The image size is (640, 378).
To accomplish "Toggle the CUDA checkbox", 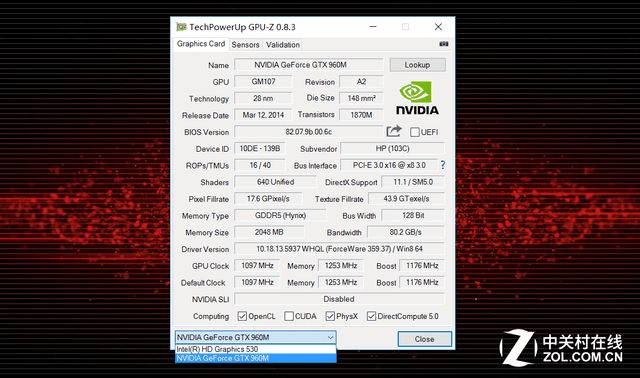I will 289,316.
